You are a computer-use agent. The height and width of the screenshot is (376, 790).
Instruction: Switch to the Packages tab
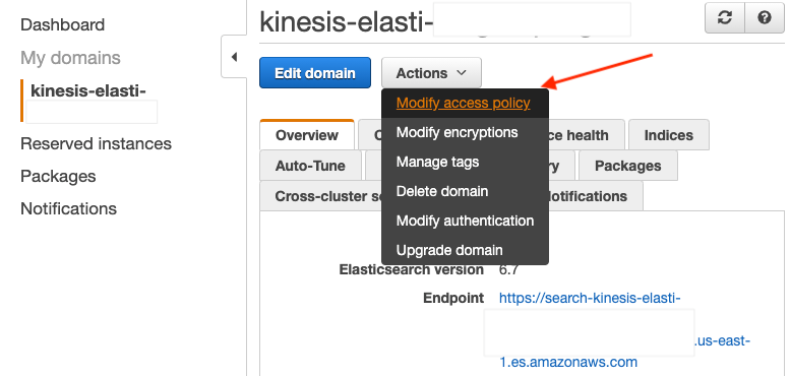(628, 166)
